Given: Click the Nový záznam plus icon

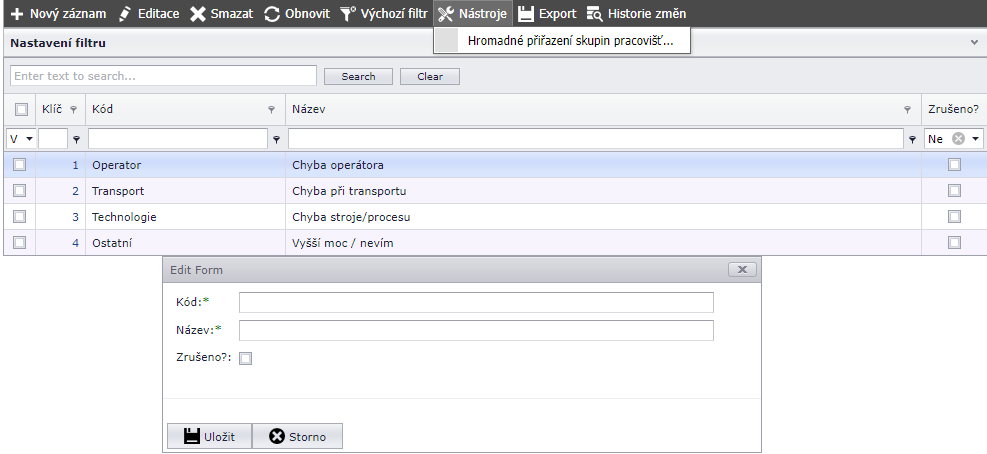Looking at the screenshot, I should 17,14.
